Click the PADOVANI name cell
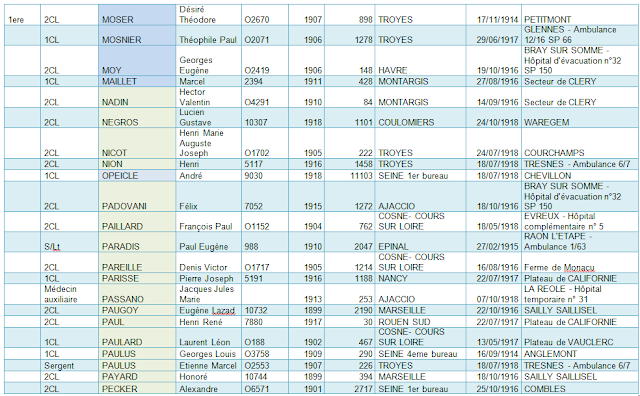640x396 pixels. 137,196
